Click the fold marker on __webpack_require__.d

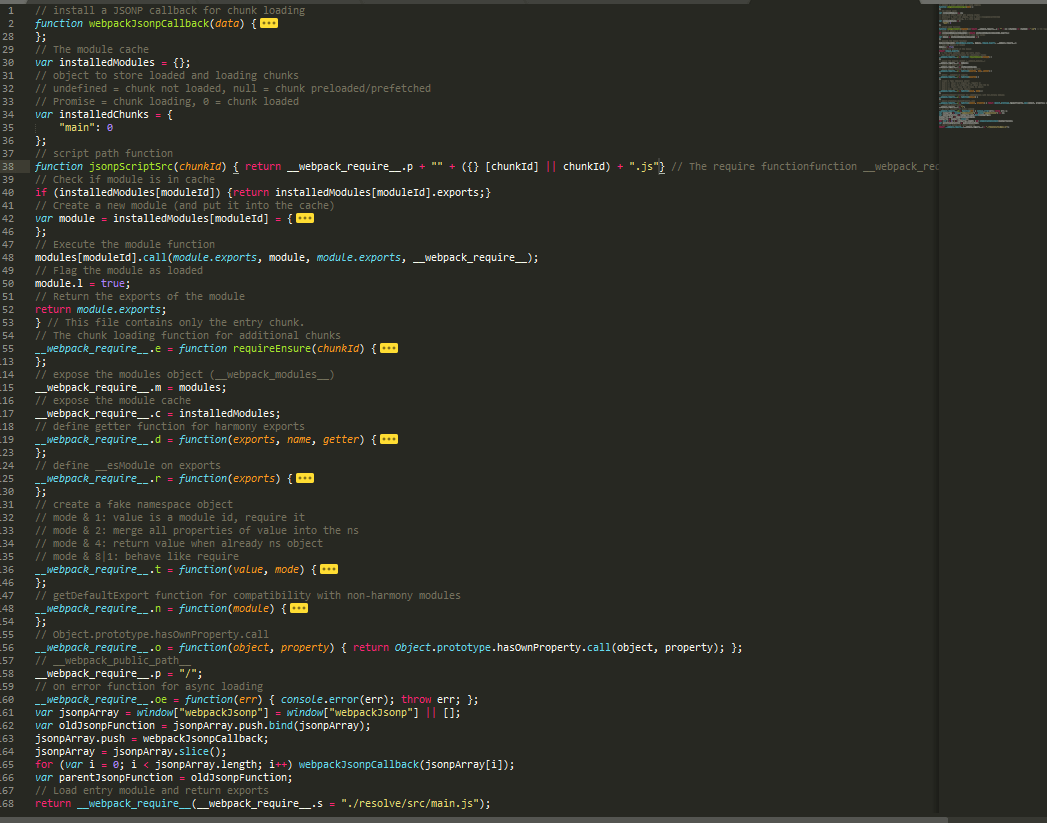pyautogui.click(x=389, y=439)
